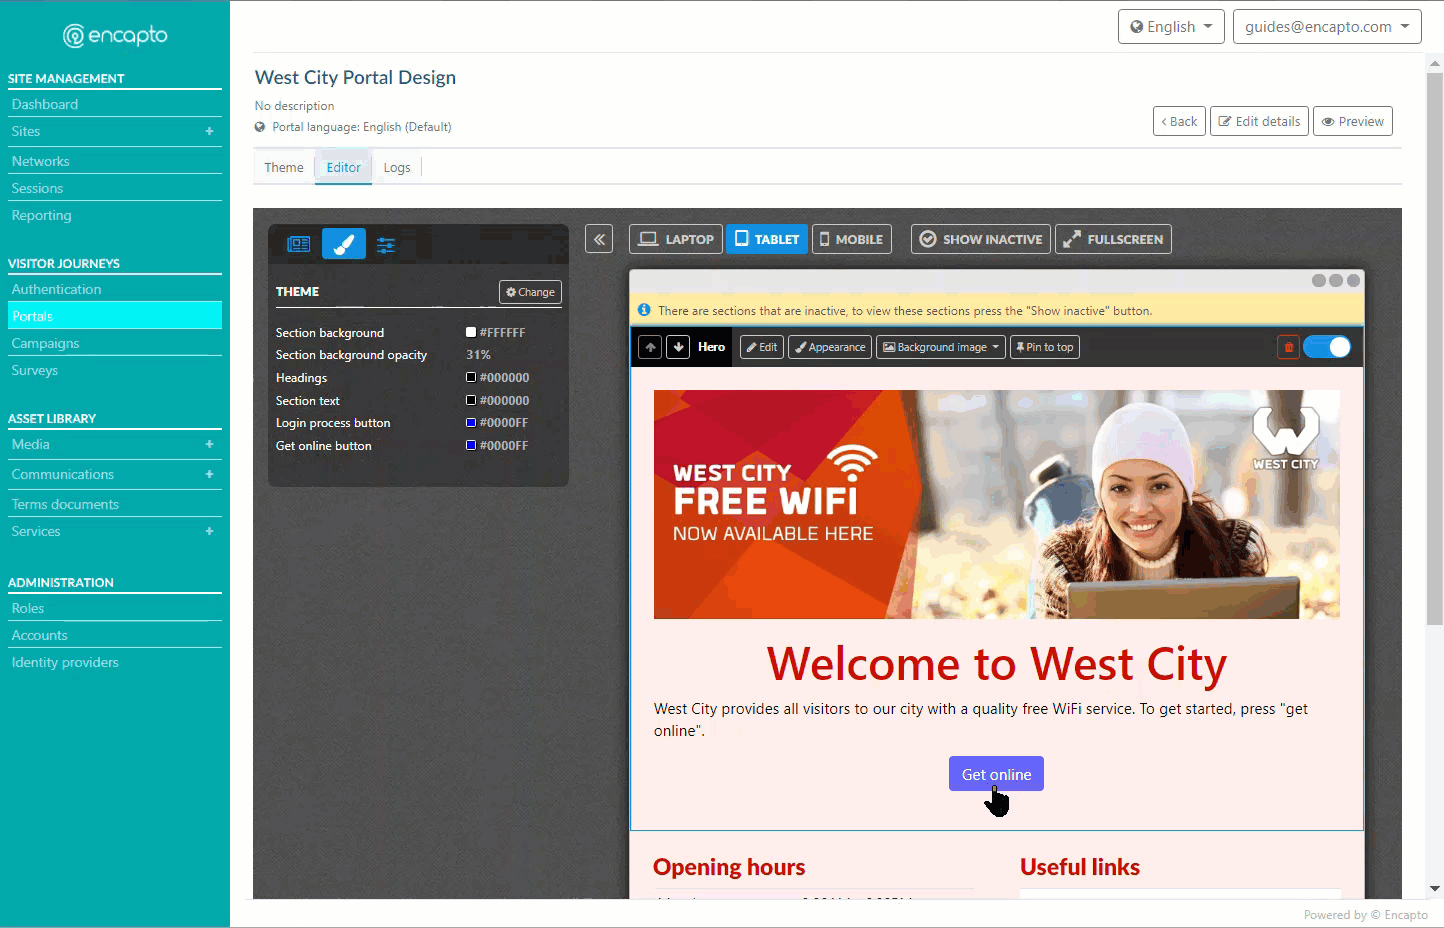Click the Hero Edit button
1444x928 pixels.
pos(762,347)
